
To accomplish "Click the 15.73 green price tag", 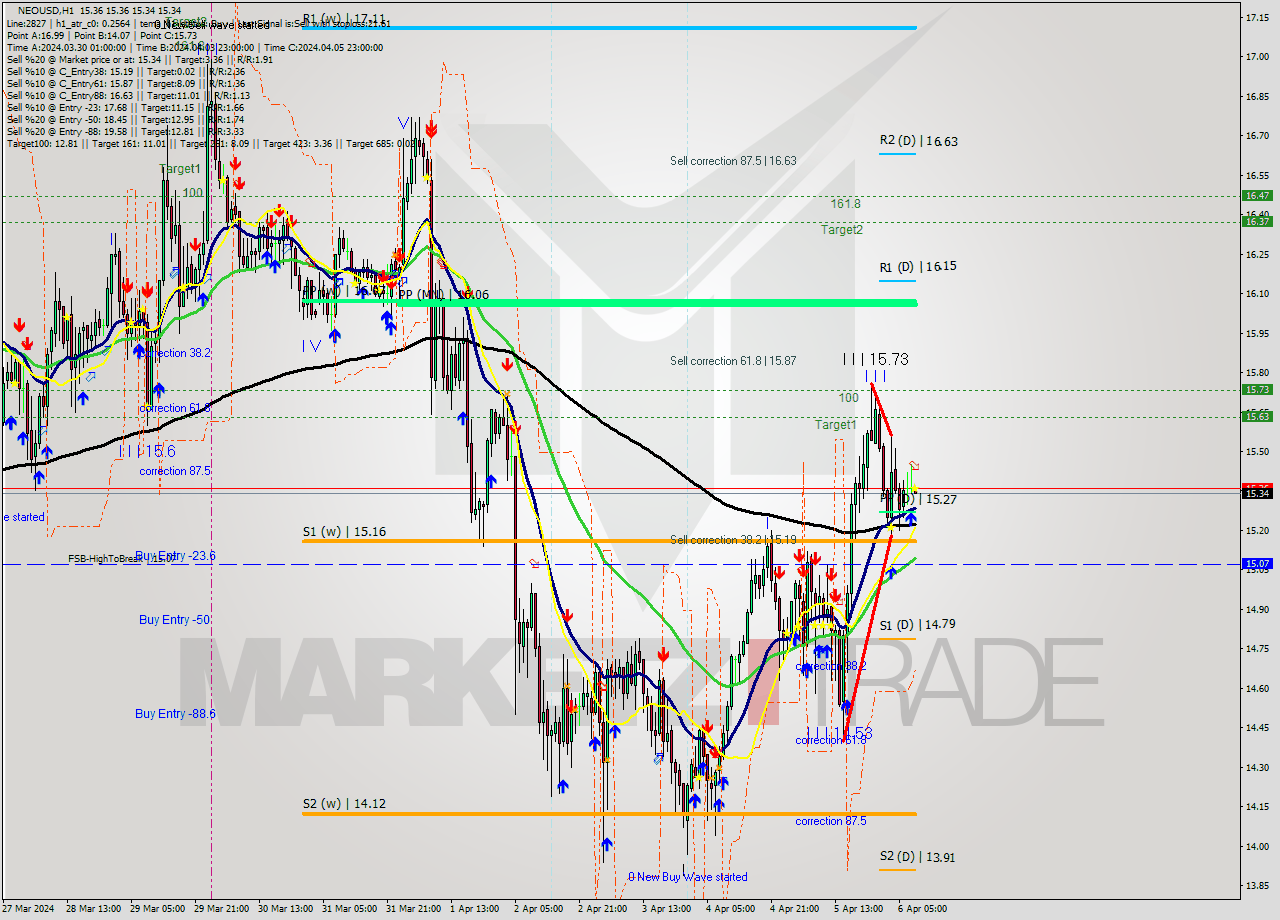I will [1256, 390].
